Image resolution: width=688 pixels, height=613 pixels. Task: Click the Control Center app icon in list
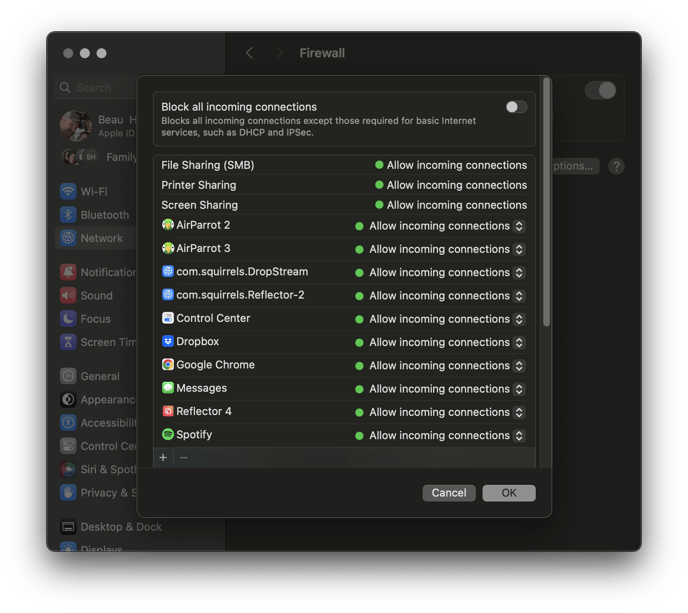pos(168,318)
